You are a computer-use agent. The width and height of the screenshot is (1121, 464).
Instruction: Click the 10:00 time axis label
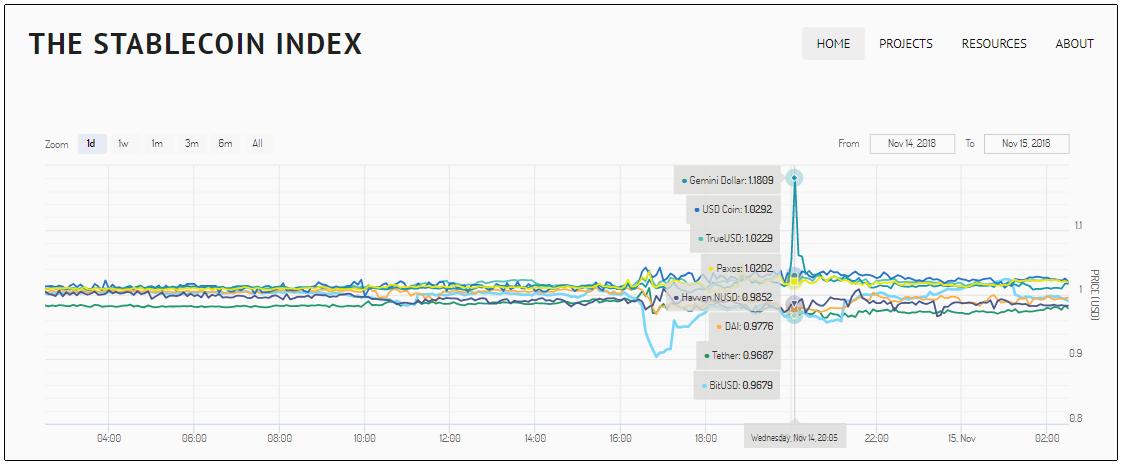(365, 438)
